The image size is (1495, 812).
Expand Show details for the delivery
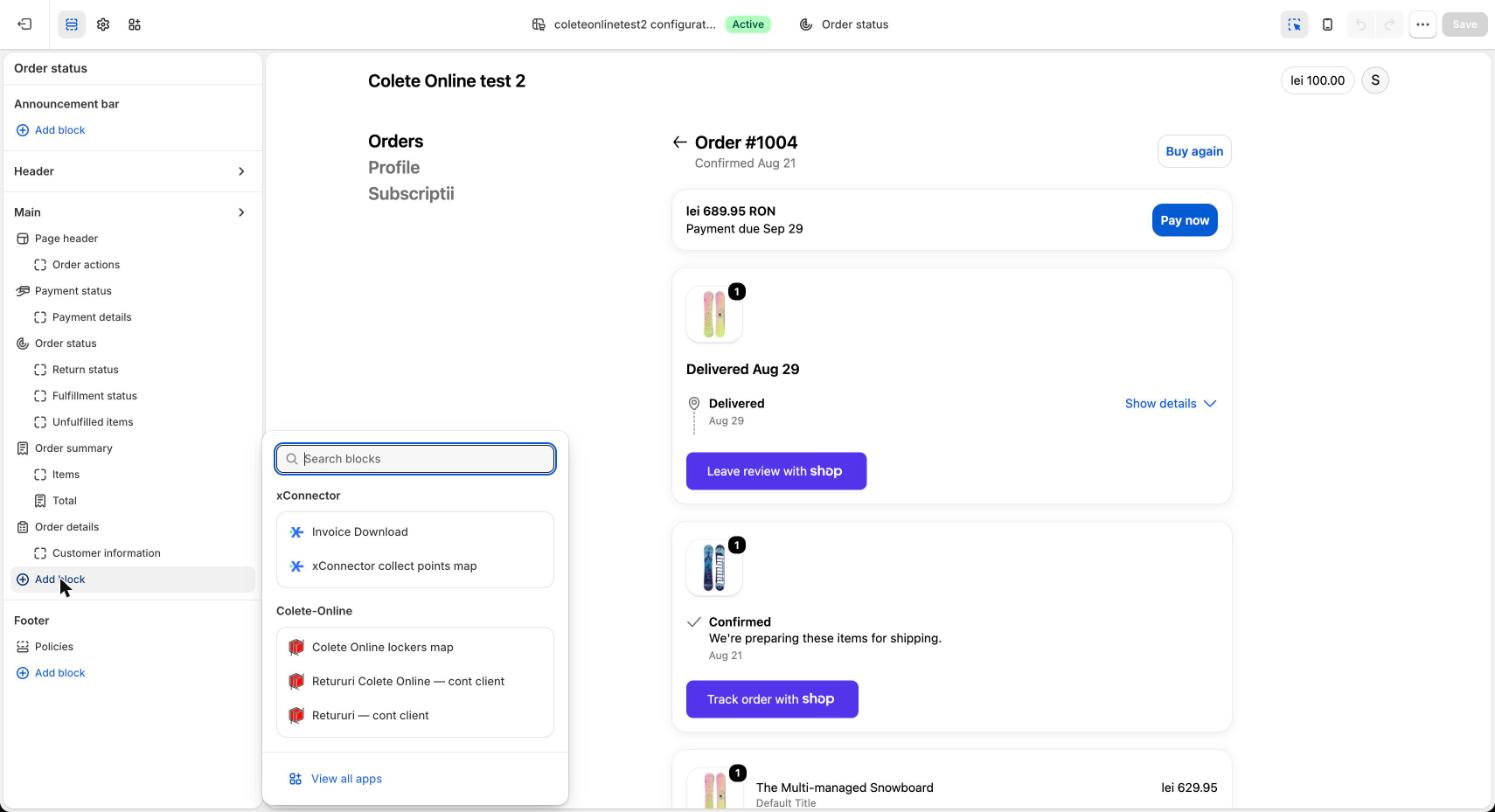(x=1170, y=404)
